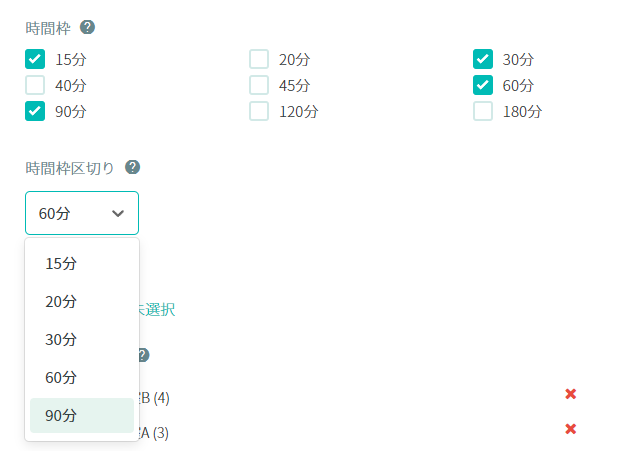
Task: Check the 45分 option
Action: click(x=259, y=85)
